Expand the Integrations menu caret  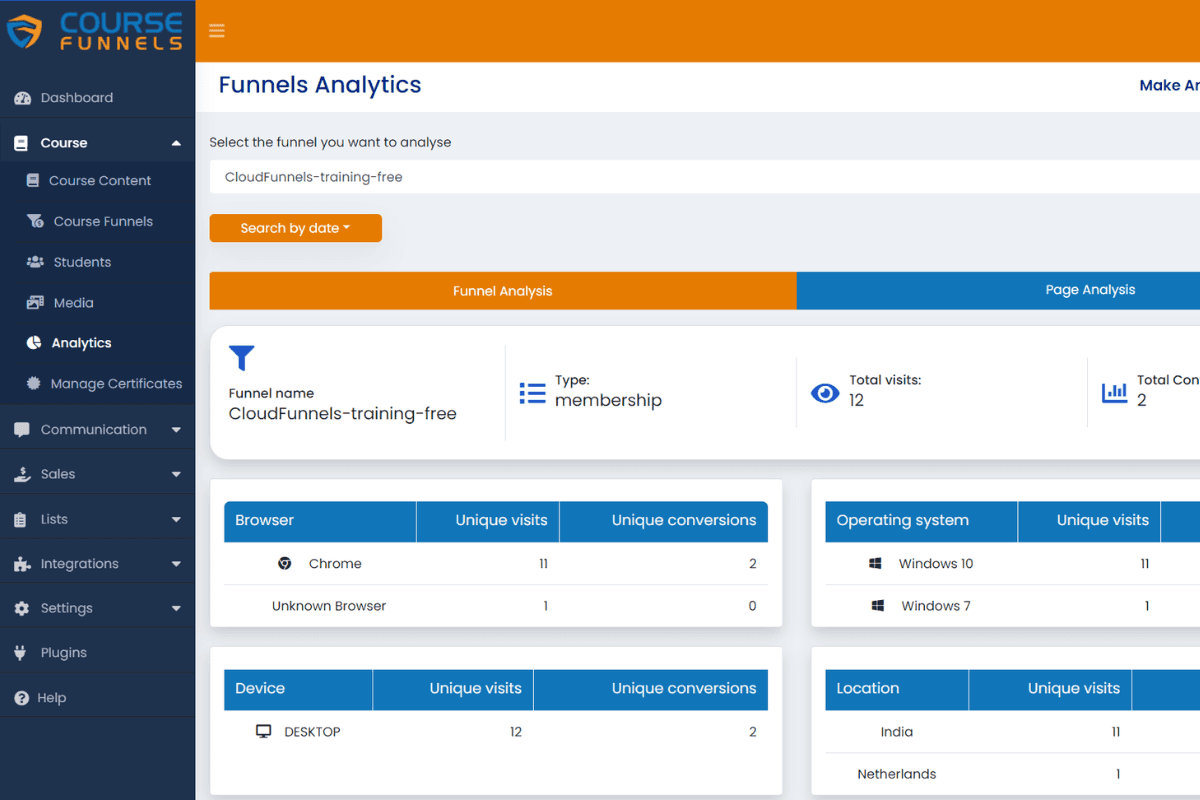coord(176,564)
